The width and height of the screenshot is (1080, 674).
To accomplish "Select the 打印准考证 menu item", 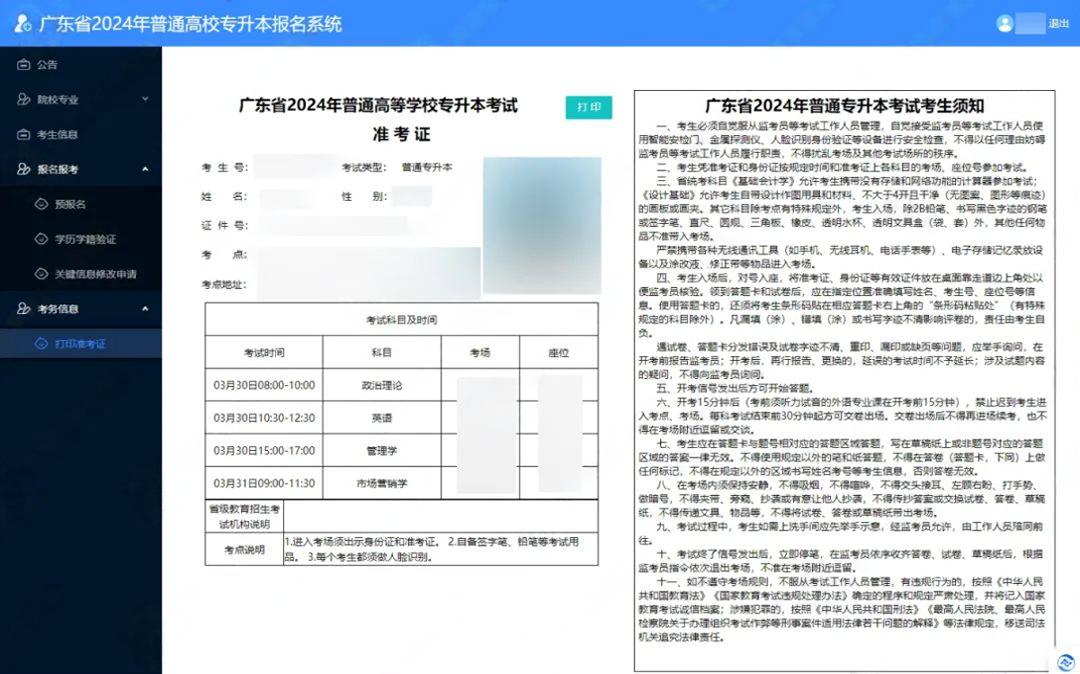I will [x=80, y=344].
